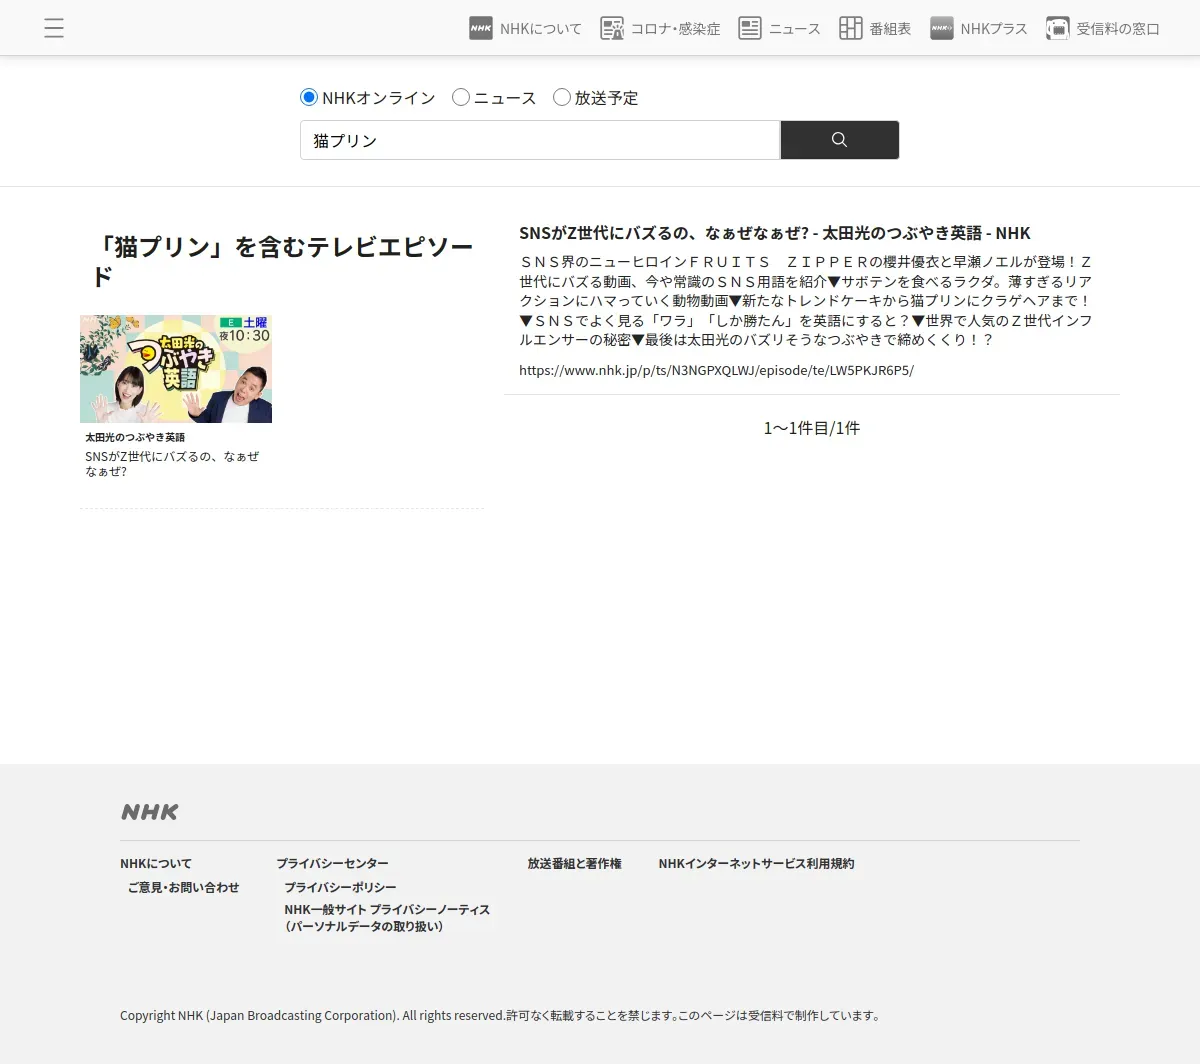
Task: Open NHK一般サイト プライバシーノーティス link
Action: [x=387, y=918]
